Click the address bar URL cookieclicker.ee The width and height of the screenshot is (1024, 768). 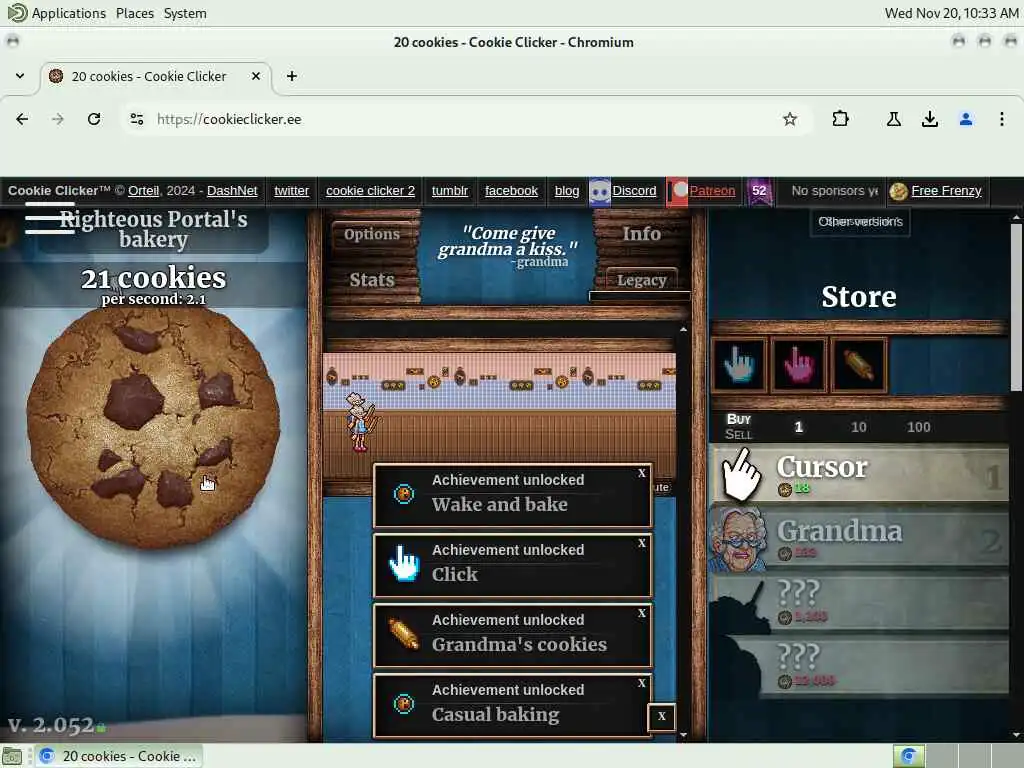[x=229, y=119]
